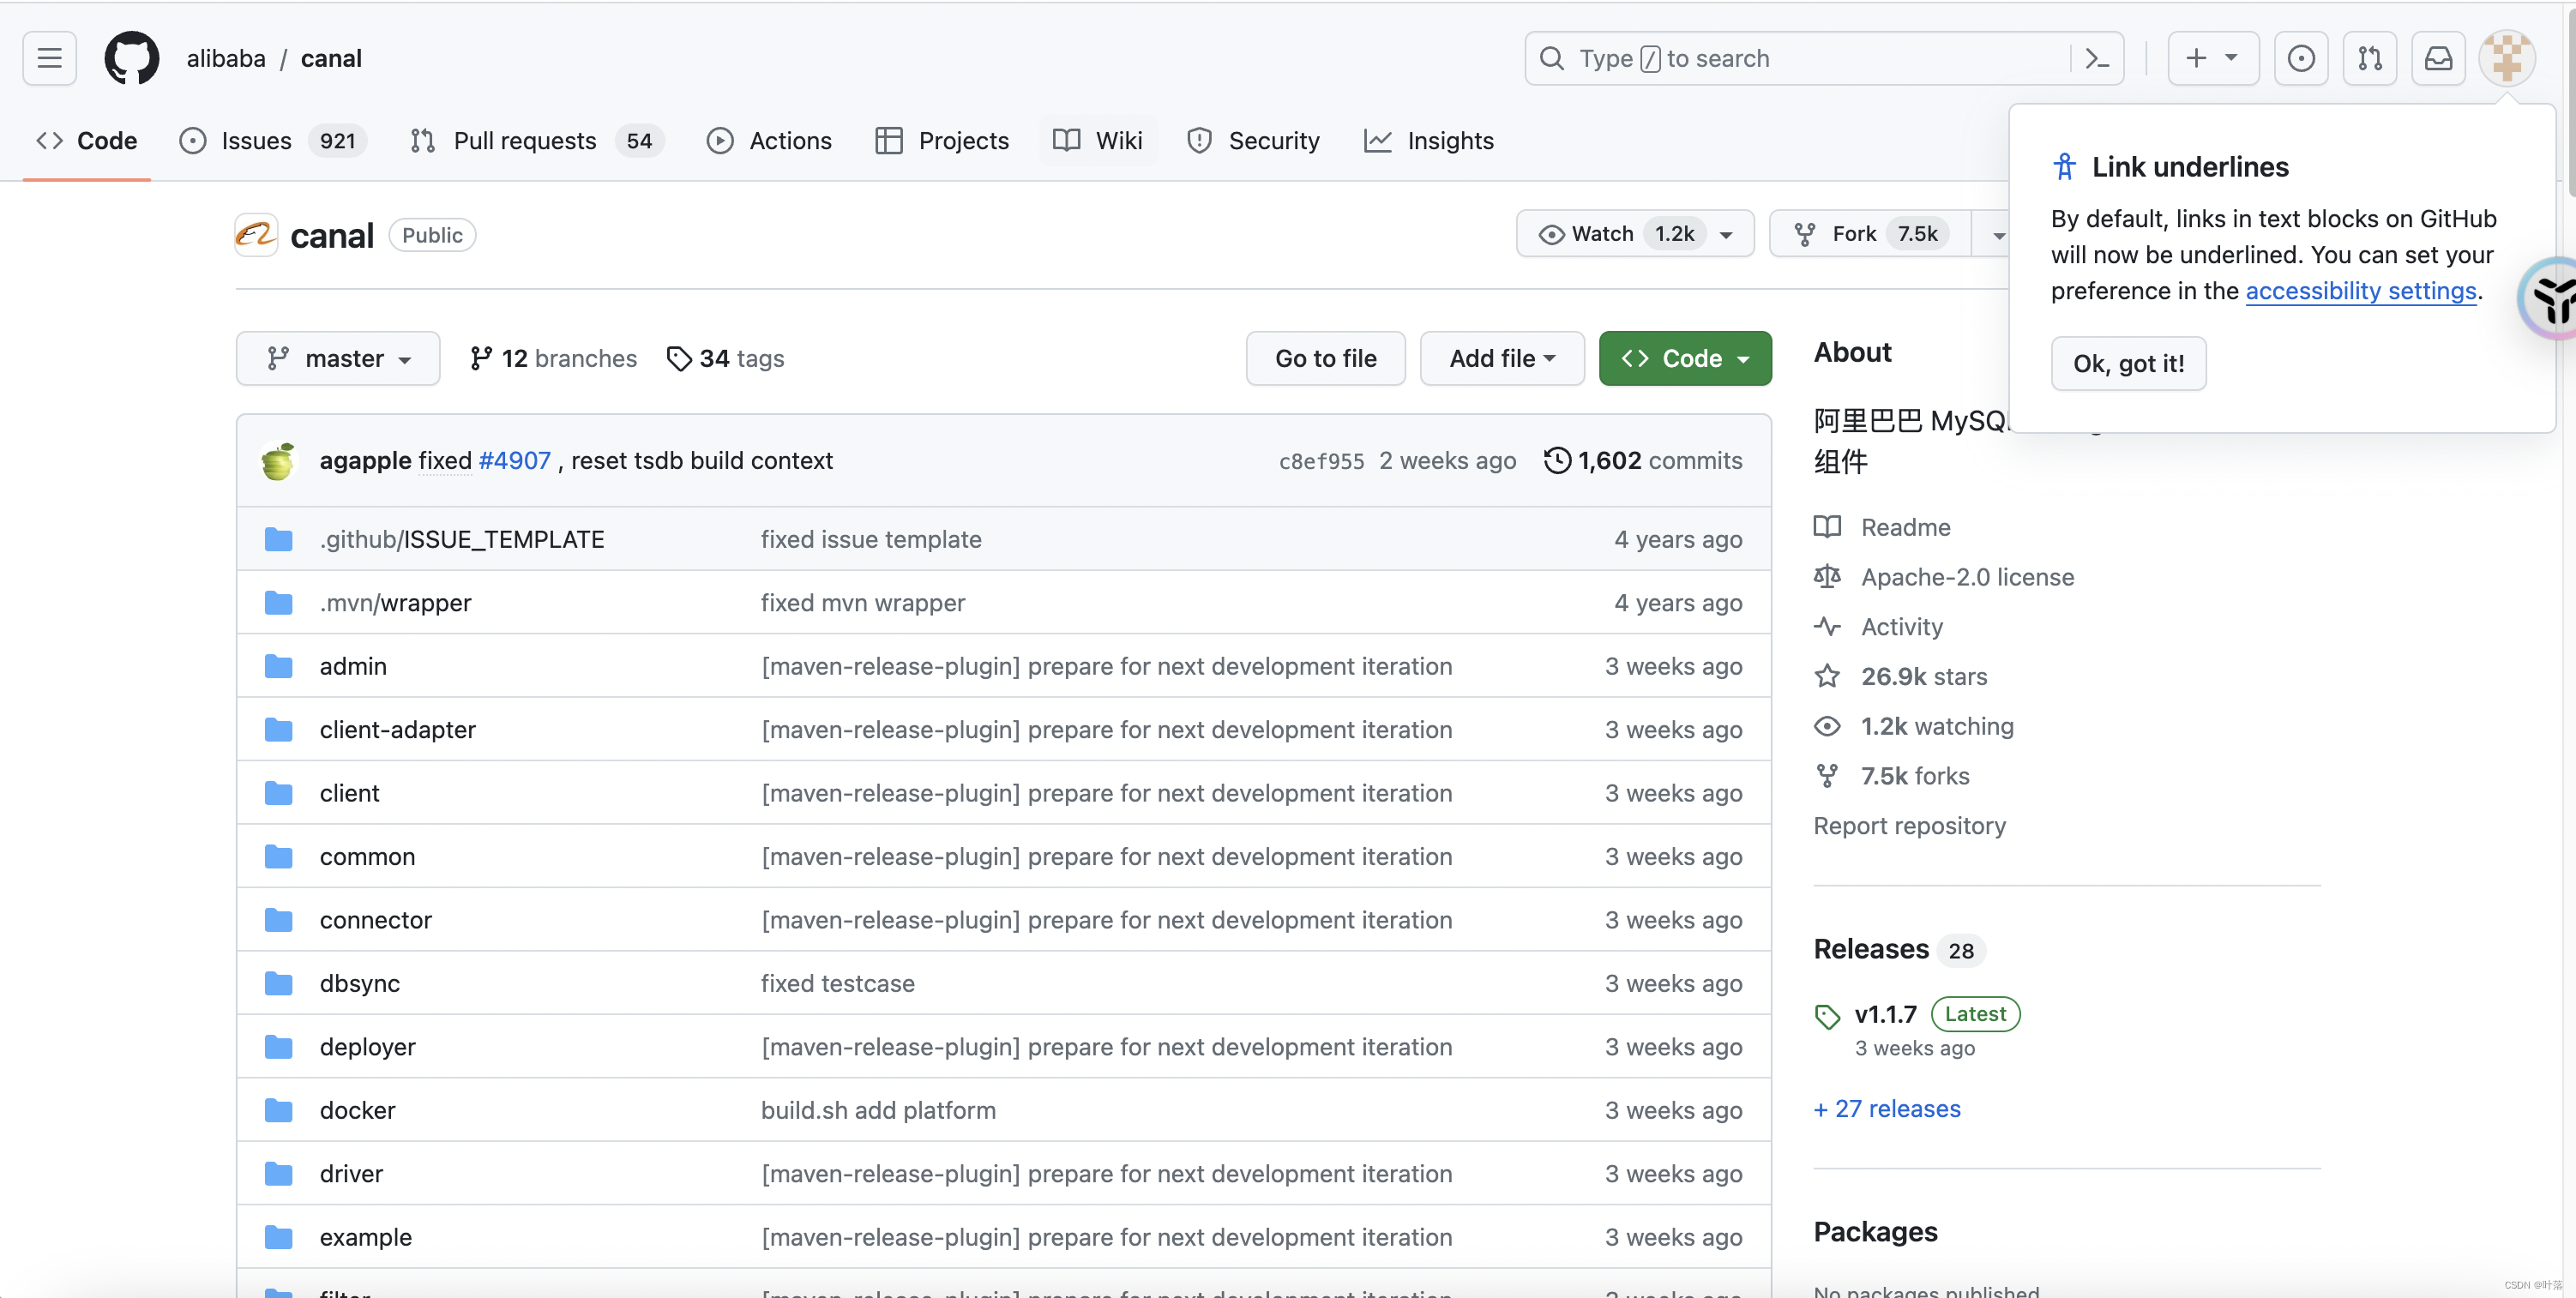Open the notifications inbox icon
This screenshot has height=1298, width=2576.
coord(2439,58)
